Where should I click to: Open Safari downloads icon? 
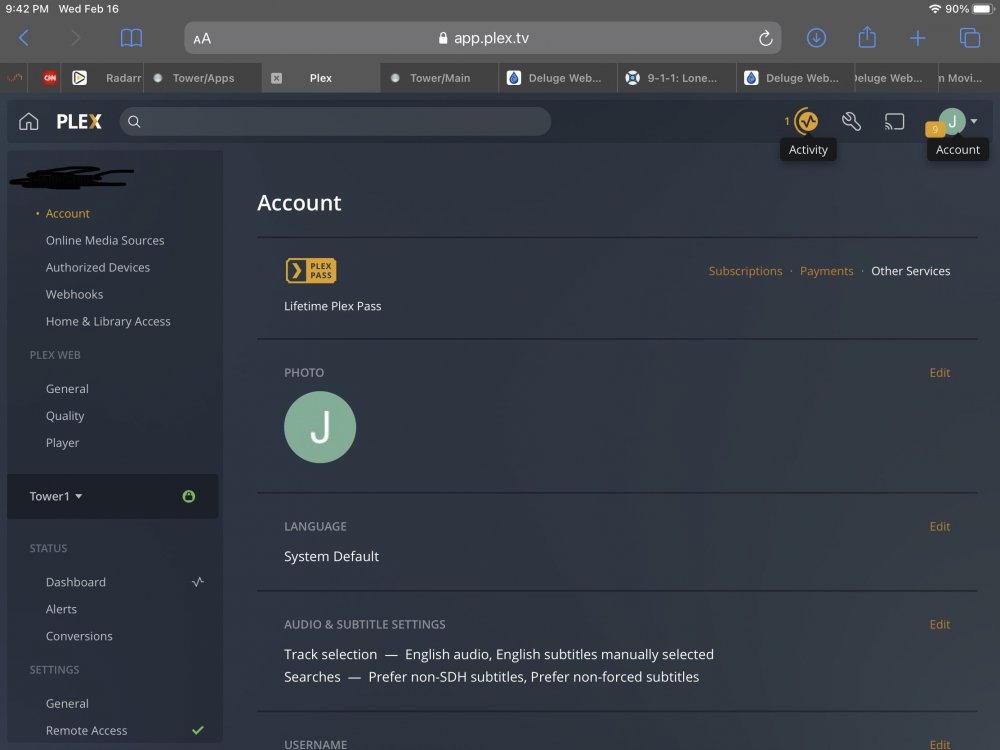[816, 38]
